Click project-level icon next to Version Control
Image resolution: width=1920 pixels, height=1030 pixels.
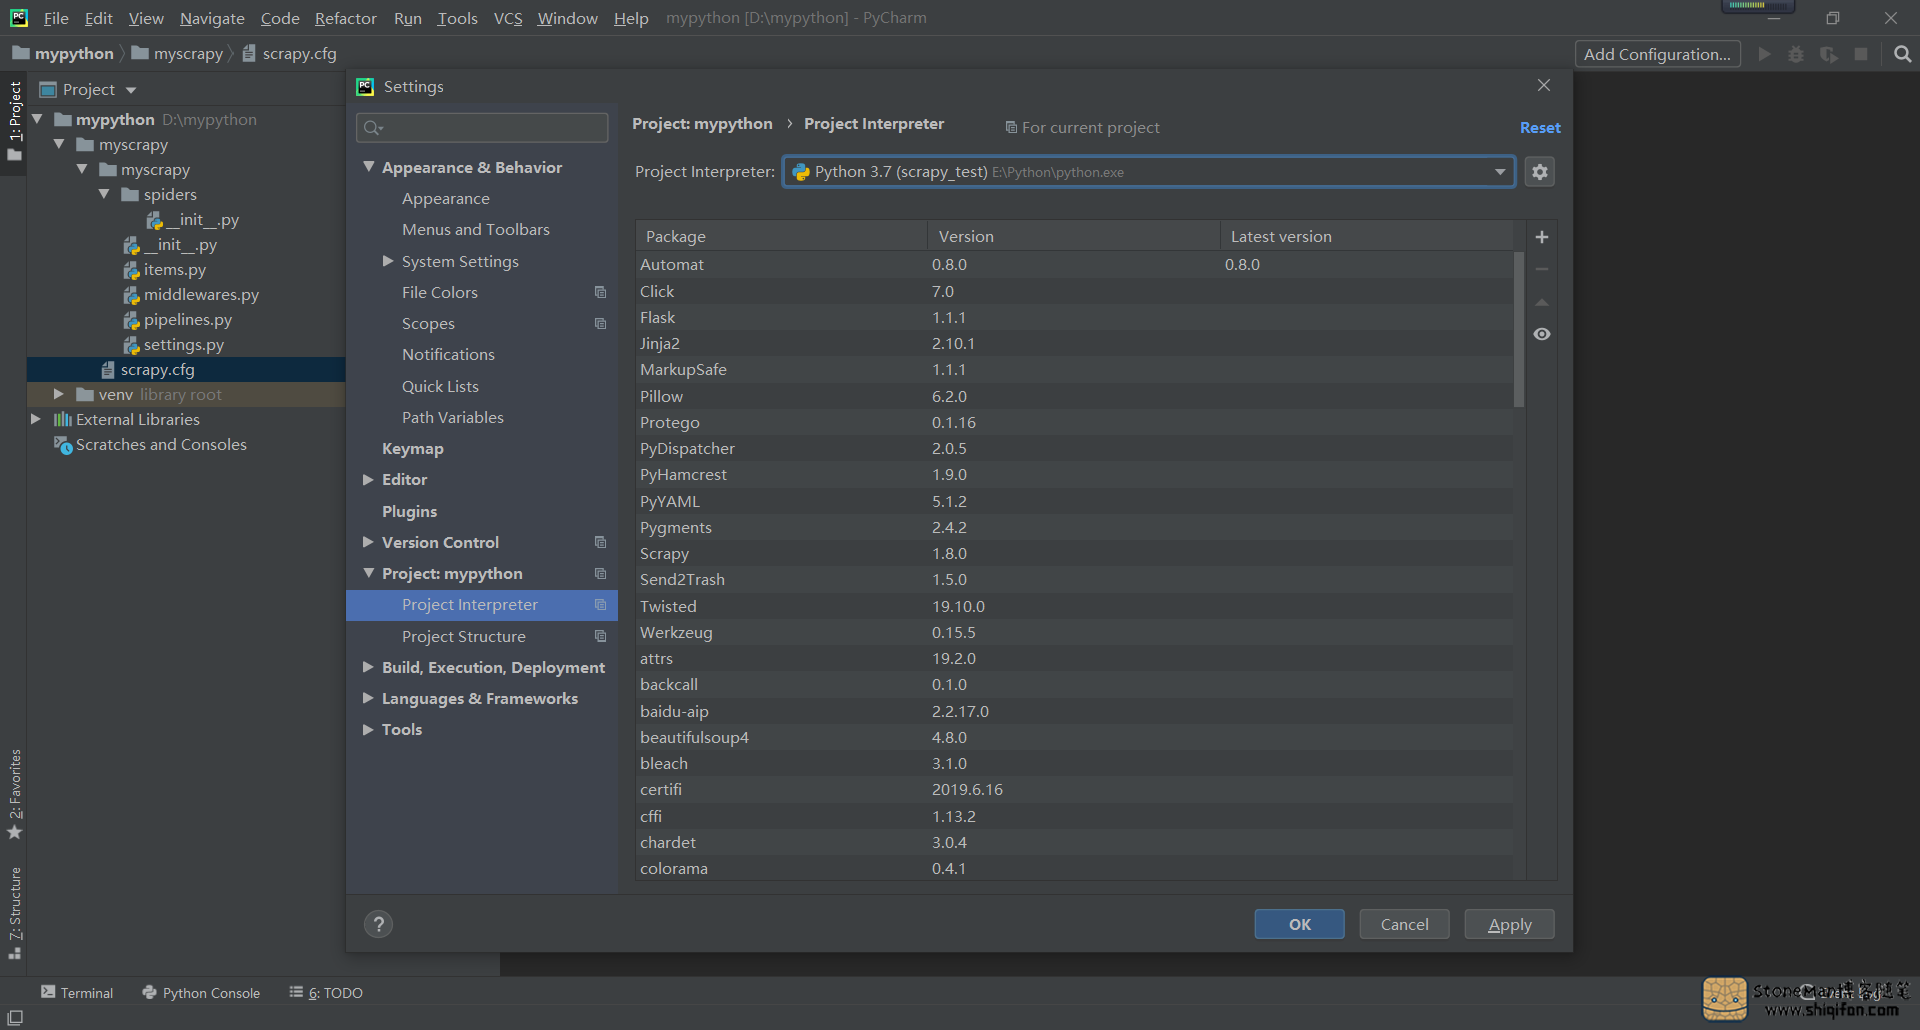(x=600, y=542)
